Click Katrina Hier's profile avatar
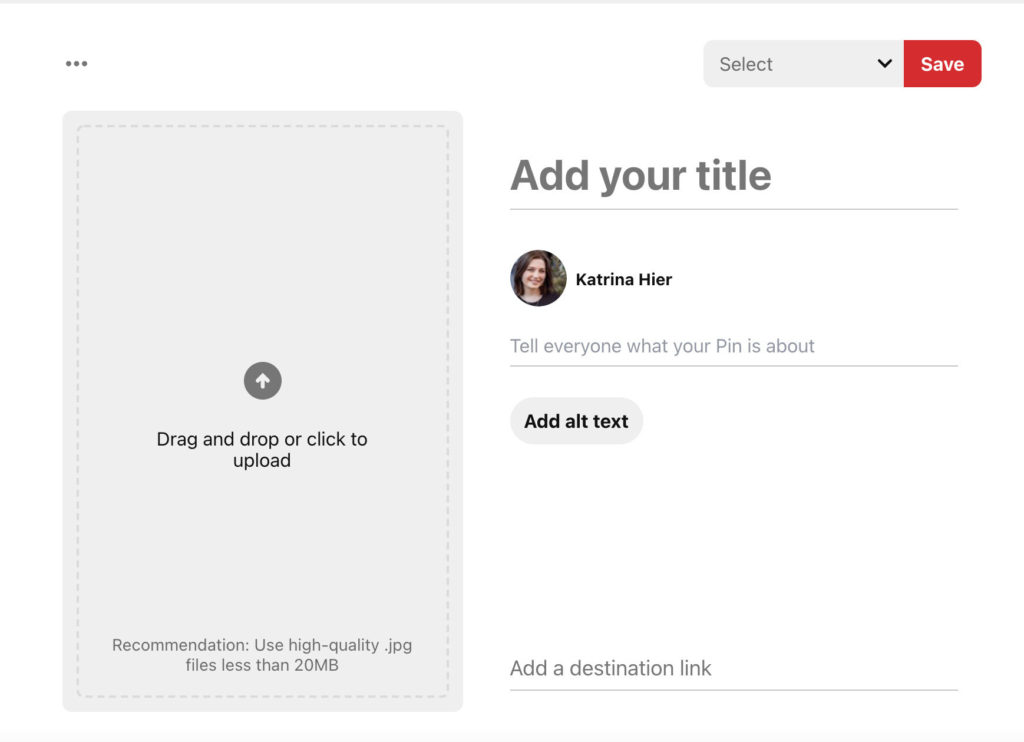Screen dimensions: 1024x742 click(x=538, y=278)
